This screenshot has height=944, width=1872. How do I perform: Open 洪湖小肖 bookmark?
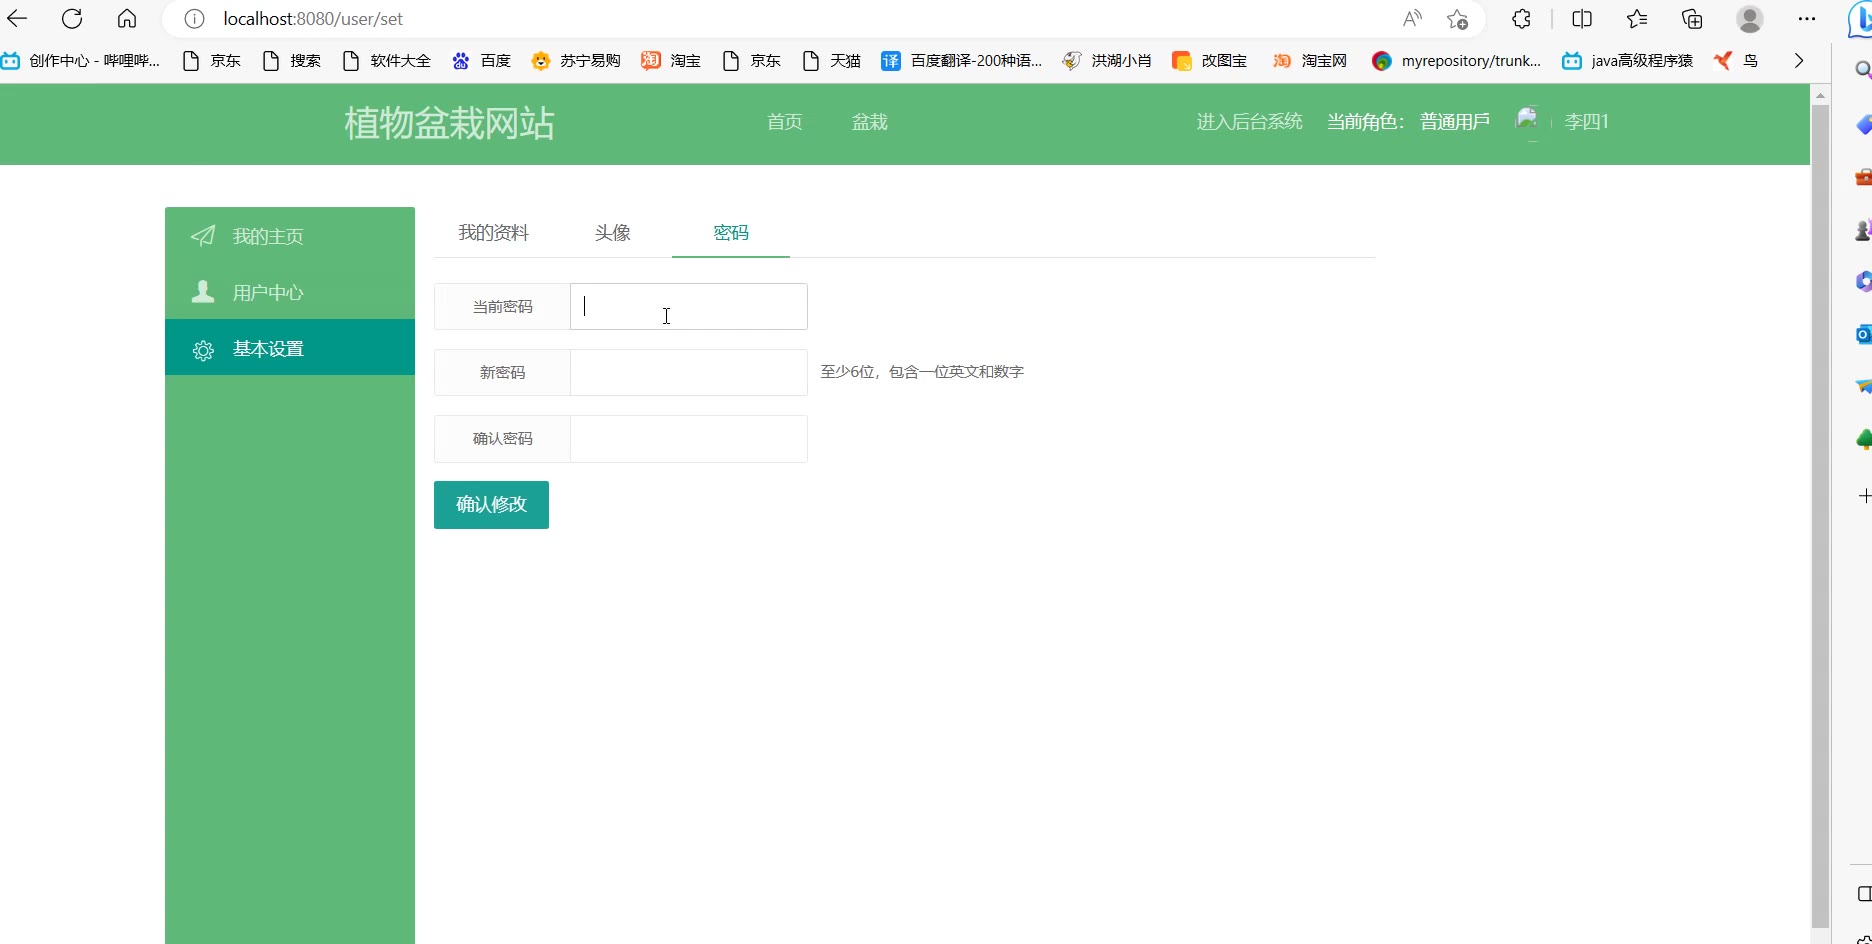1107,61
